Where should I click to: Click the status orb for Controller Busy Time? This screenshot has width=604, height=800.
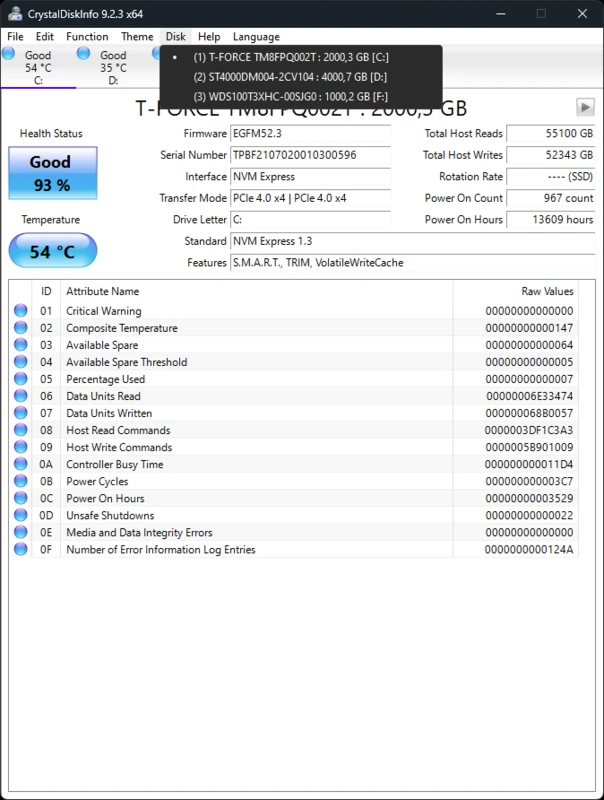(20, 464)
